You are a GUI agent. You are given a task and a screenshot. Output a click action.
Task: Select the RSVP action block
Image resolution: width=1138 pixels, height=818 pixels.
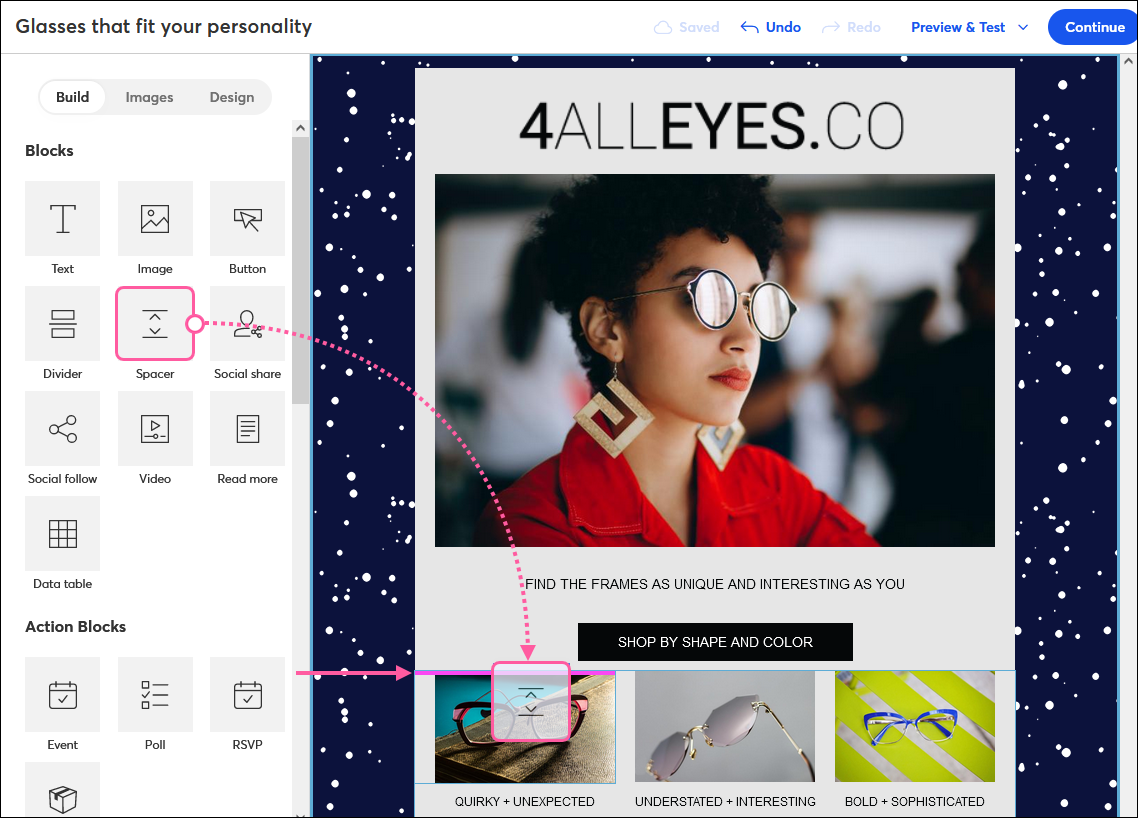(247, 695)
